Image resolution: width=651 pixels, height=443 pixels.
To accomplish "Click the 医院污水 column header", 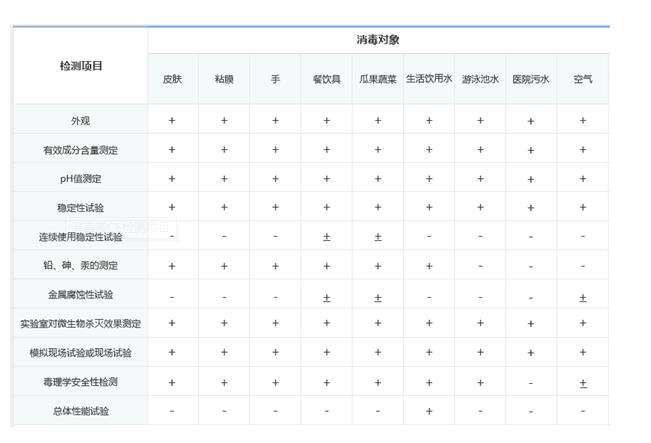I will pos(531,79).
